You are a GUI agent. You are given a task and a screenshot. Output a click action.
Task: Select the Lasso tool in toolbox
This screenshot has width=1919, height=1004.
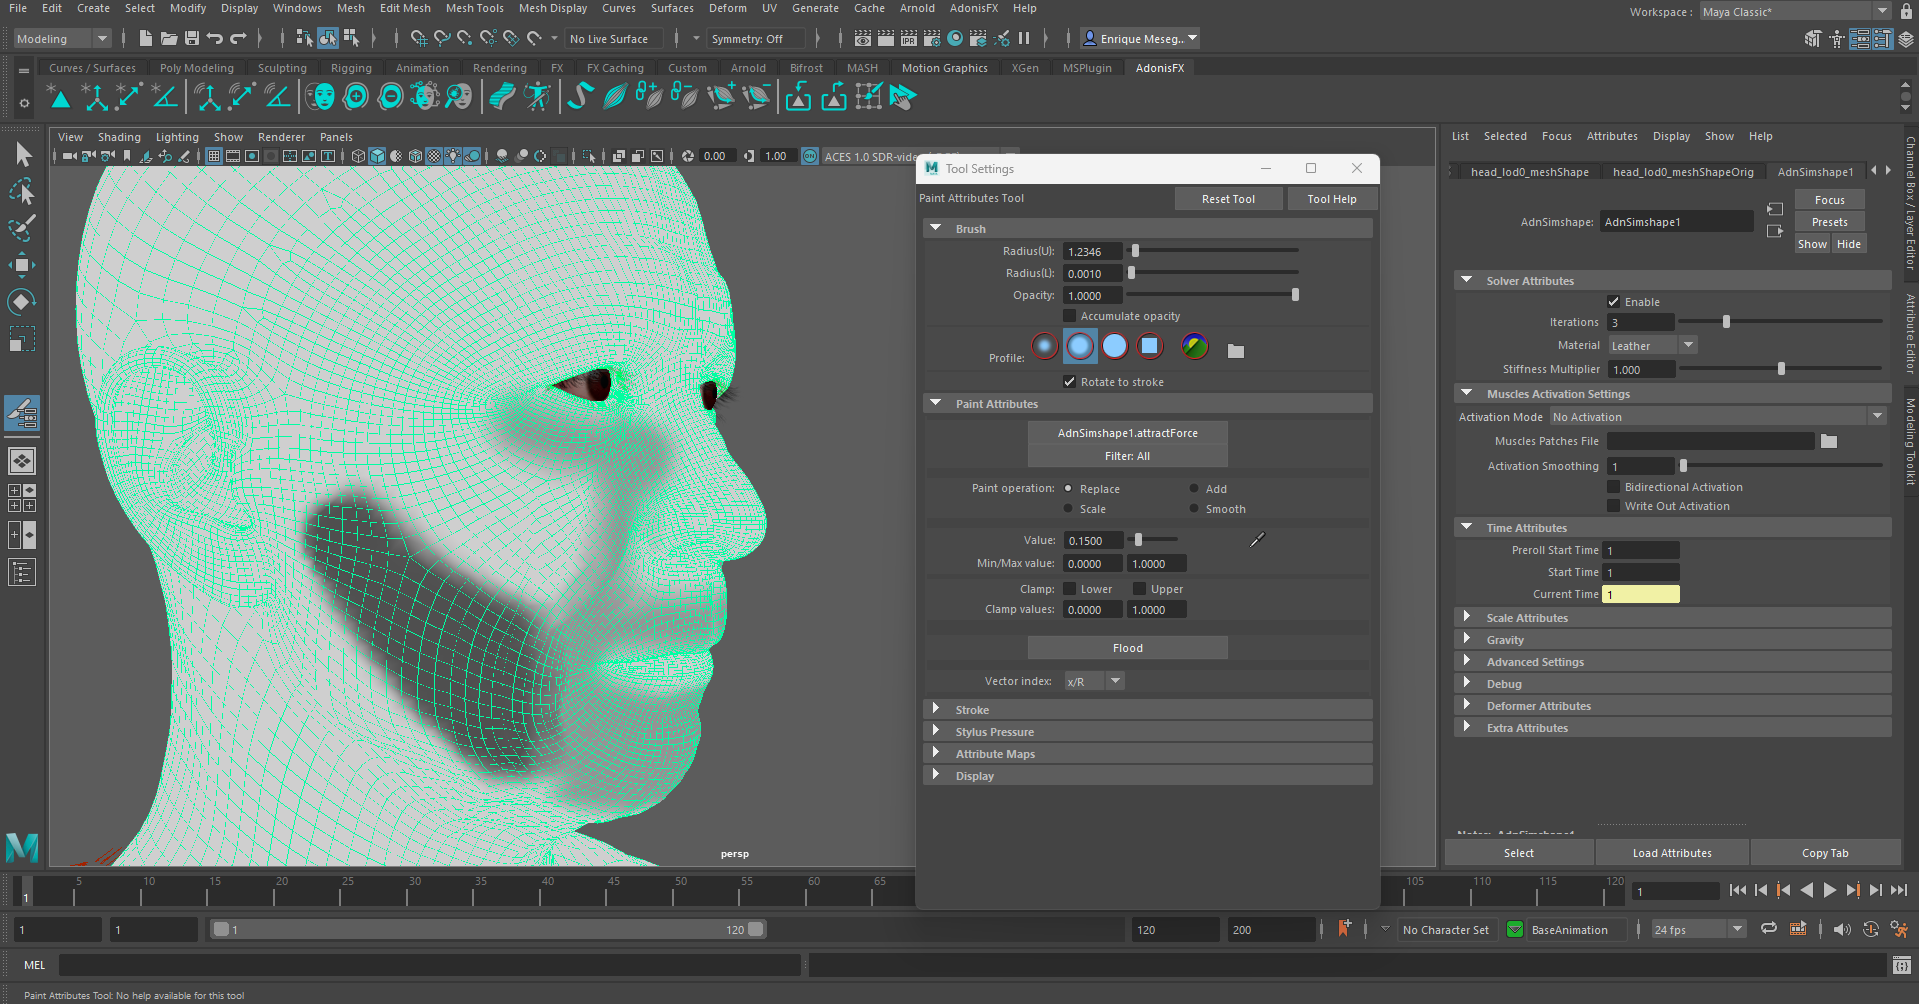[x=23, y=191]
